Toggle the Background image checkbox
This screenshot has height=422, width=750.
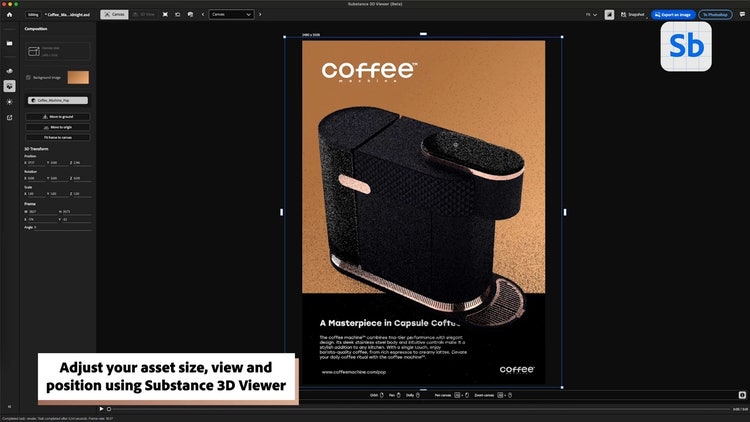(x=28, y=78)
